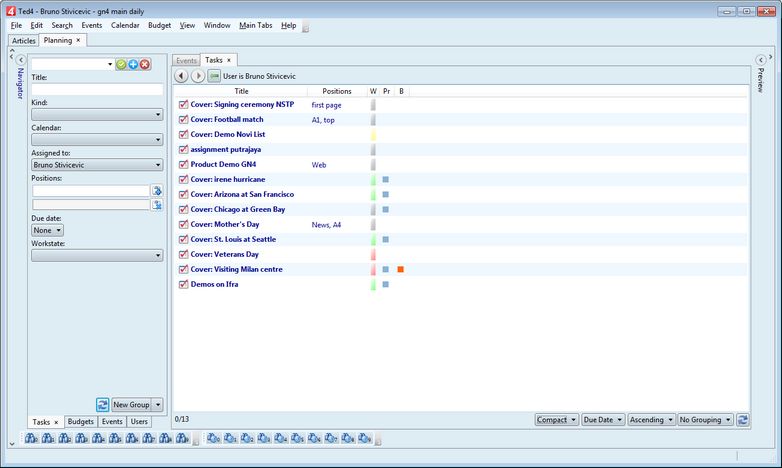Click the New Group button

click(131, 405)
